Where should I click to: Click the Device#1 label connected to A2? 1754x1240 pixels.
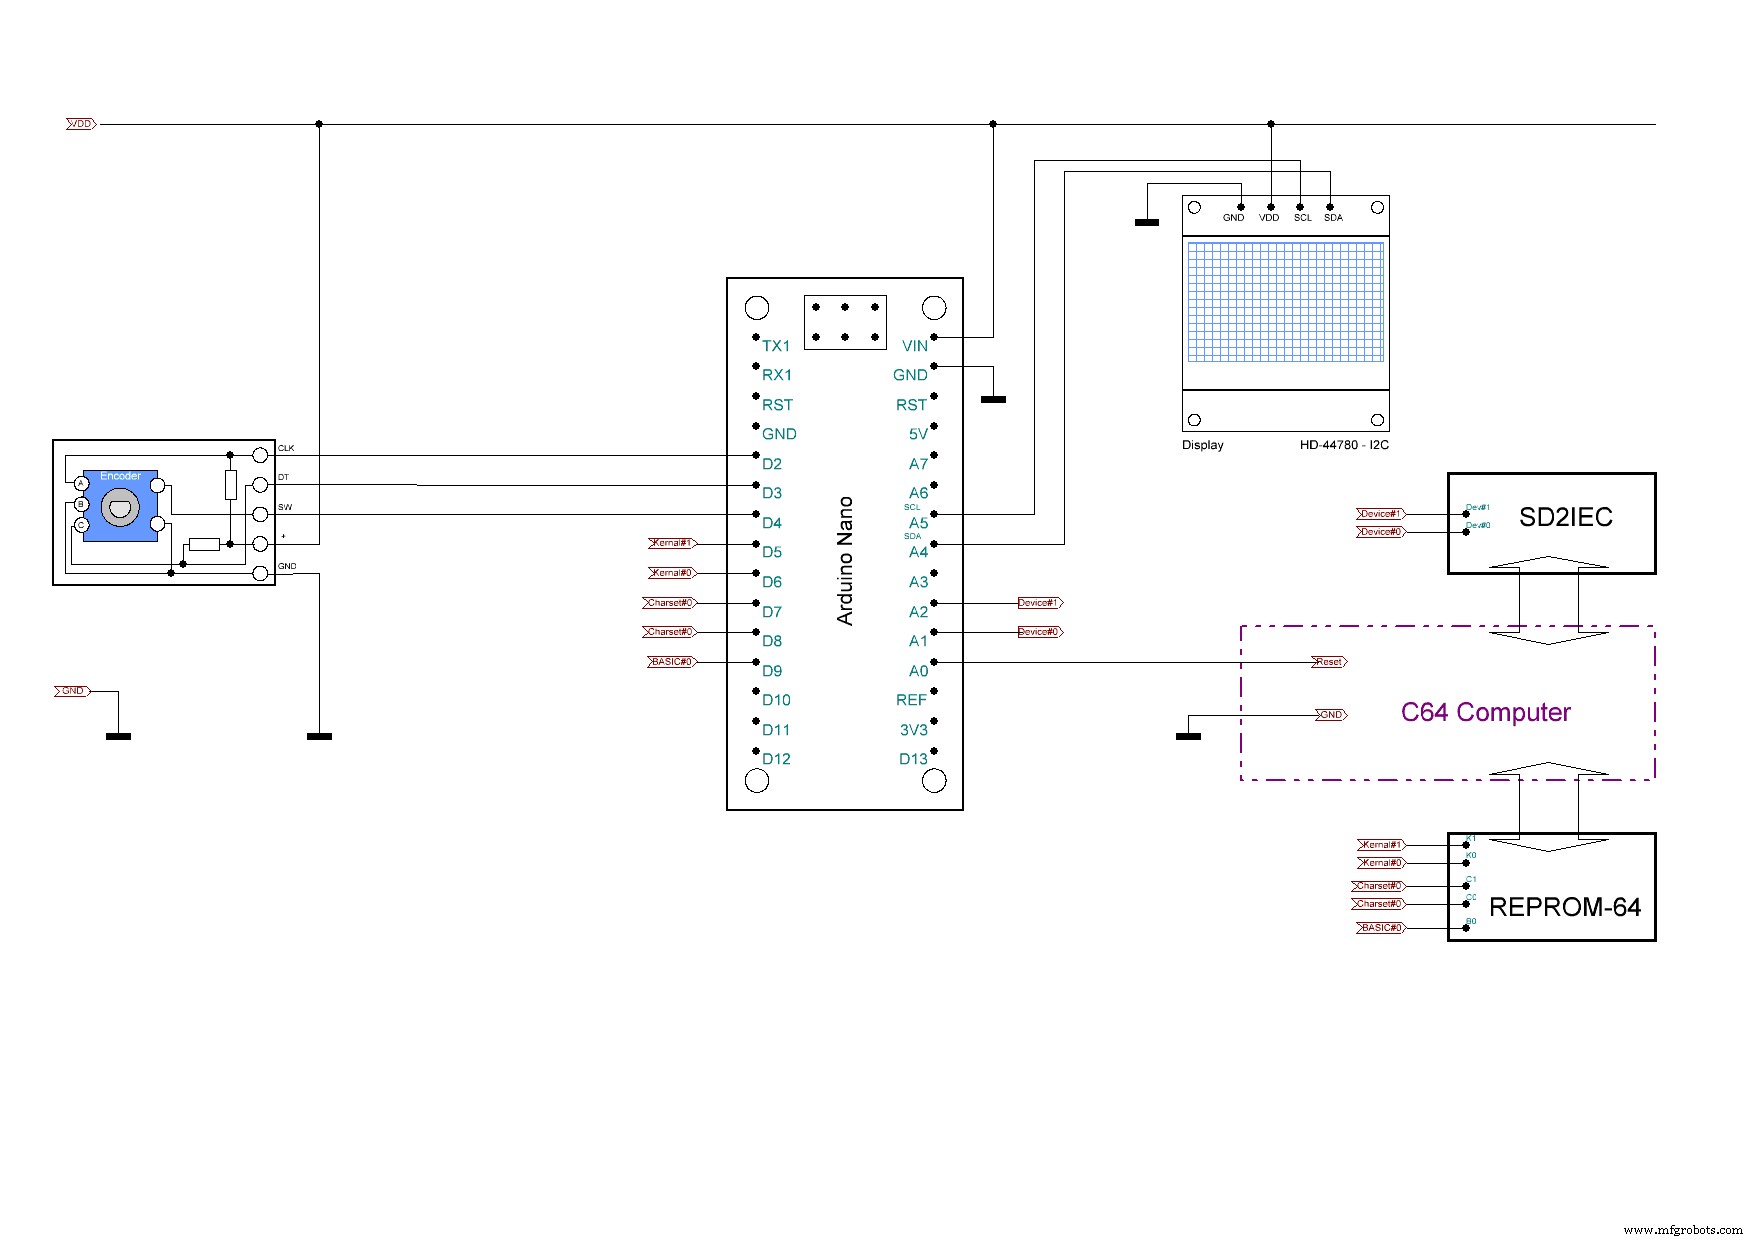pyautogui.click(x=1038, y=602)
